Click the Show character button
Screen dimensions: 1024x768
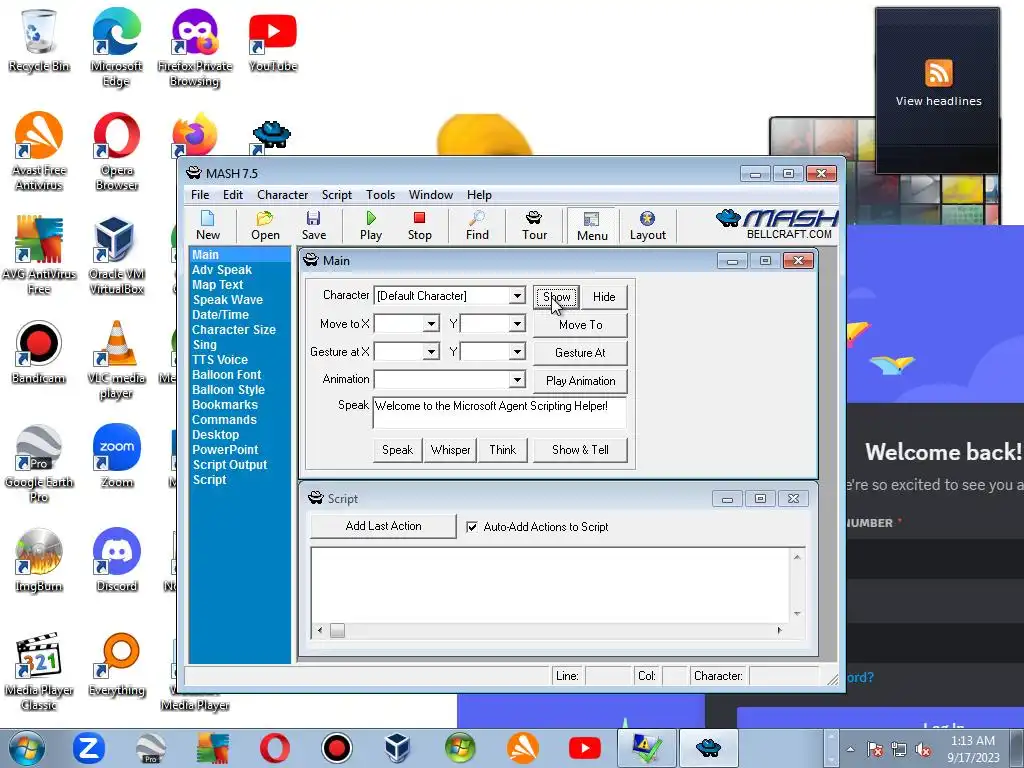[x=556, y=296]
